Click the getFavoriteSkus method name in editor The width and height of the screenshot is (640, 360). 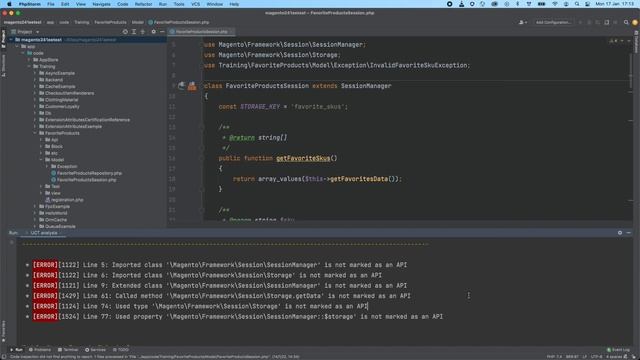pos(303,158)
